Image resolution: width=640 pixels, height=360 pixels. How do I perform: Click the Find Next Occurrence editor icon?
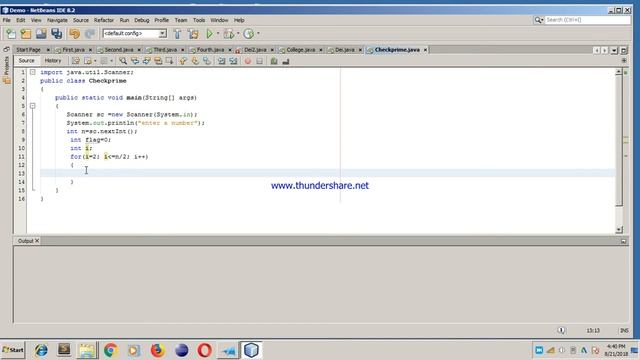coord(146,61)
